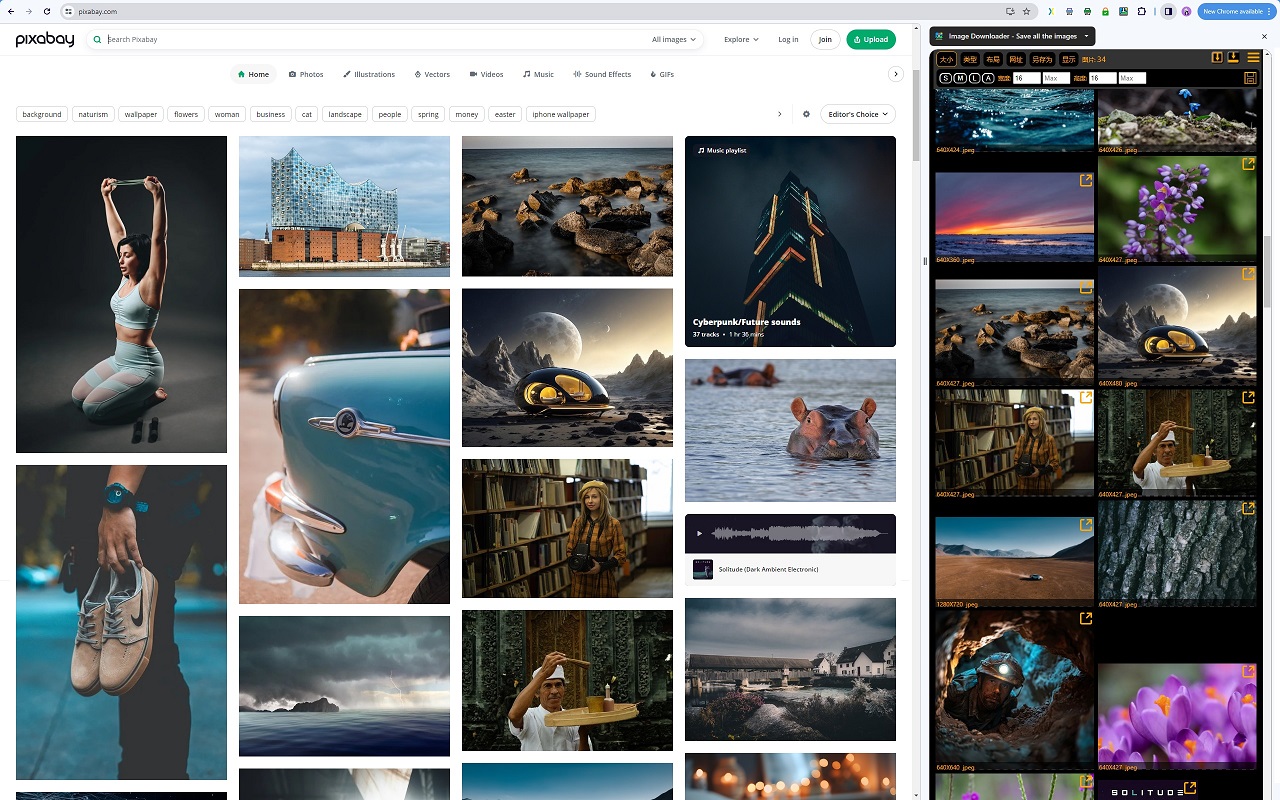Viewport: 1280px width, 800px height.
Task: Open the hamburger menu in Image Downloader
Action: (x=1253, y=58)
